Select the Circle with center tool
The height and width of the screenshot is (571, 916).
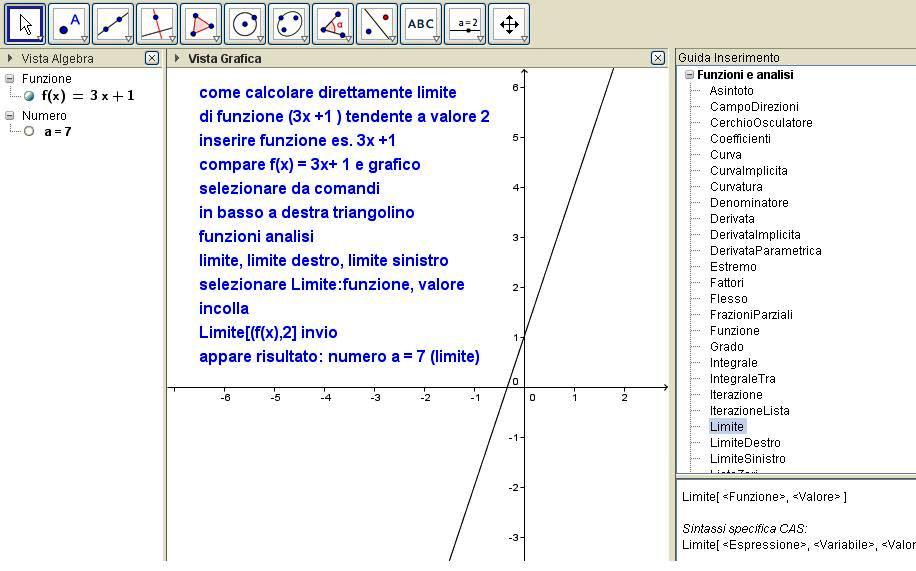pos(245,24)
